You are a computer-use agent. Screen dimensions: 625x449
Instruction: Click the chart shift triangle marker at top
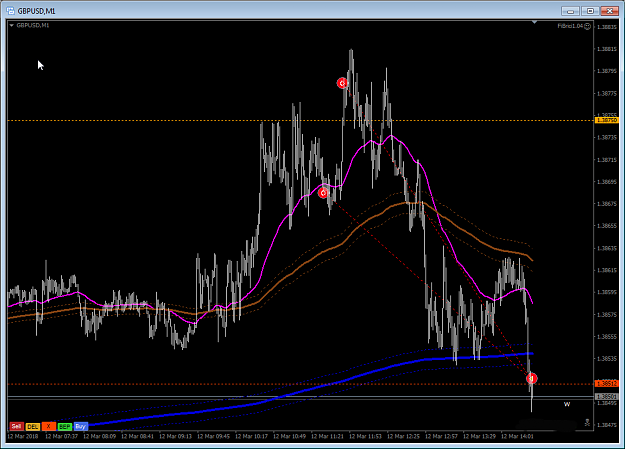[534, 22]
